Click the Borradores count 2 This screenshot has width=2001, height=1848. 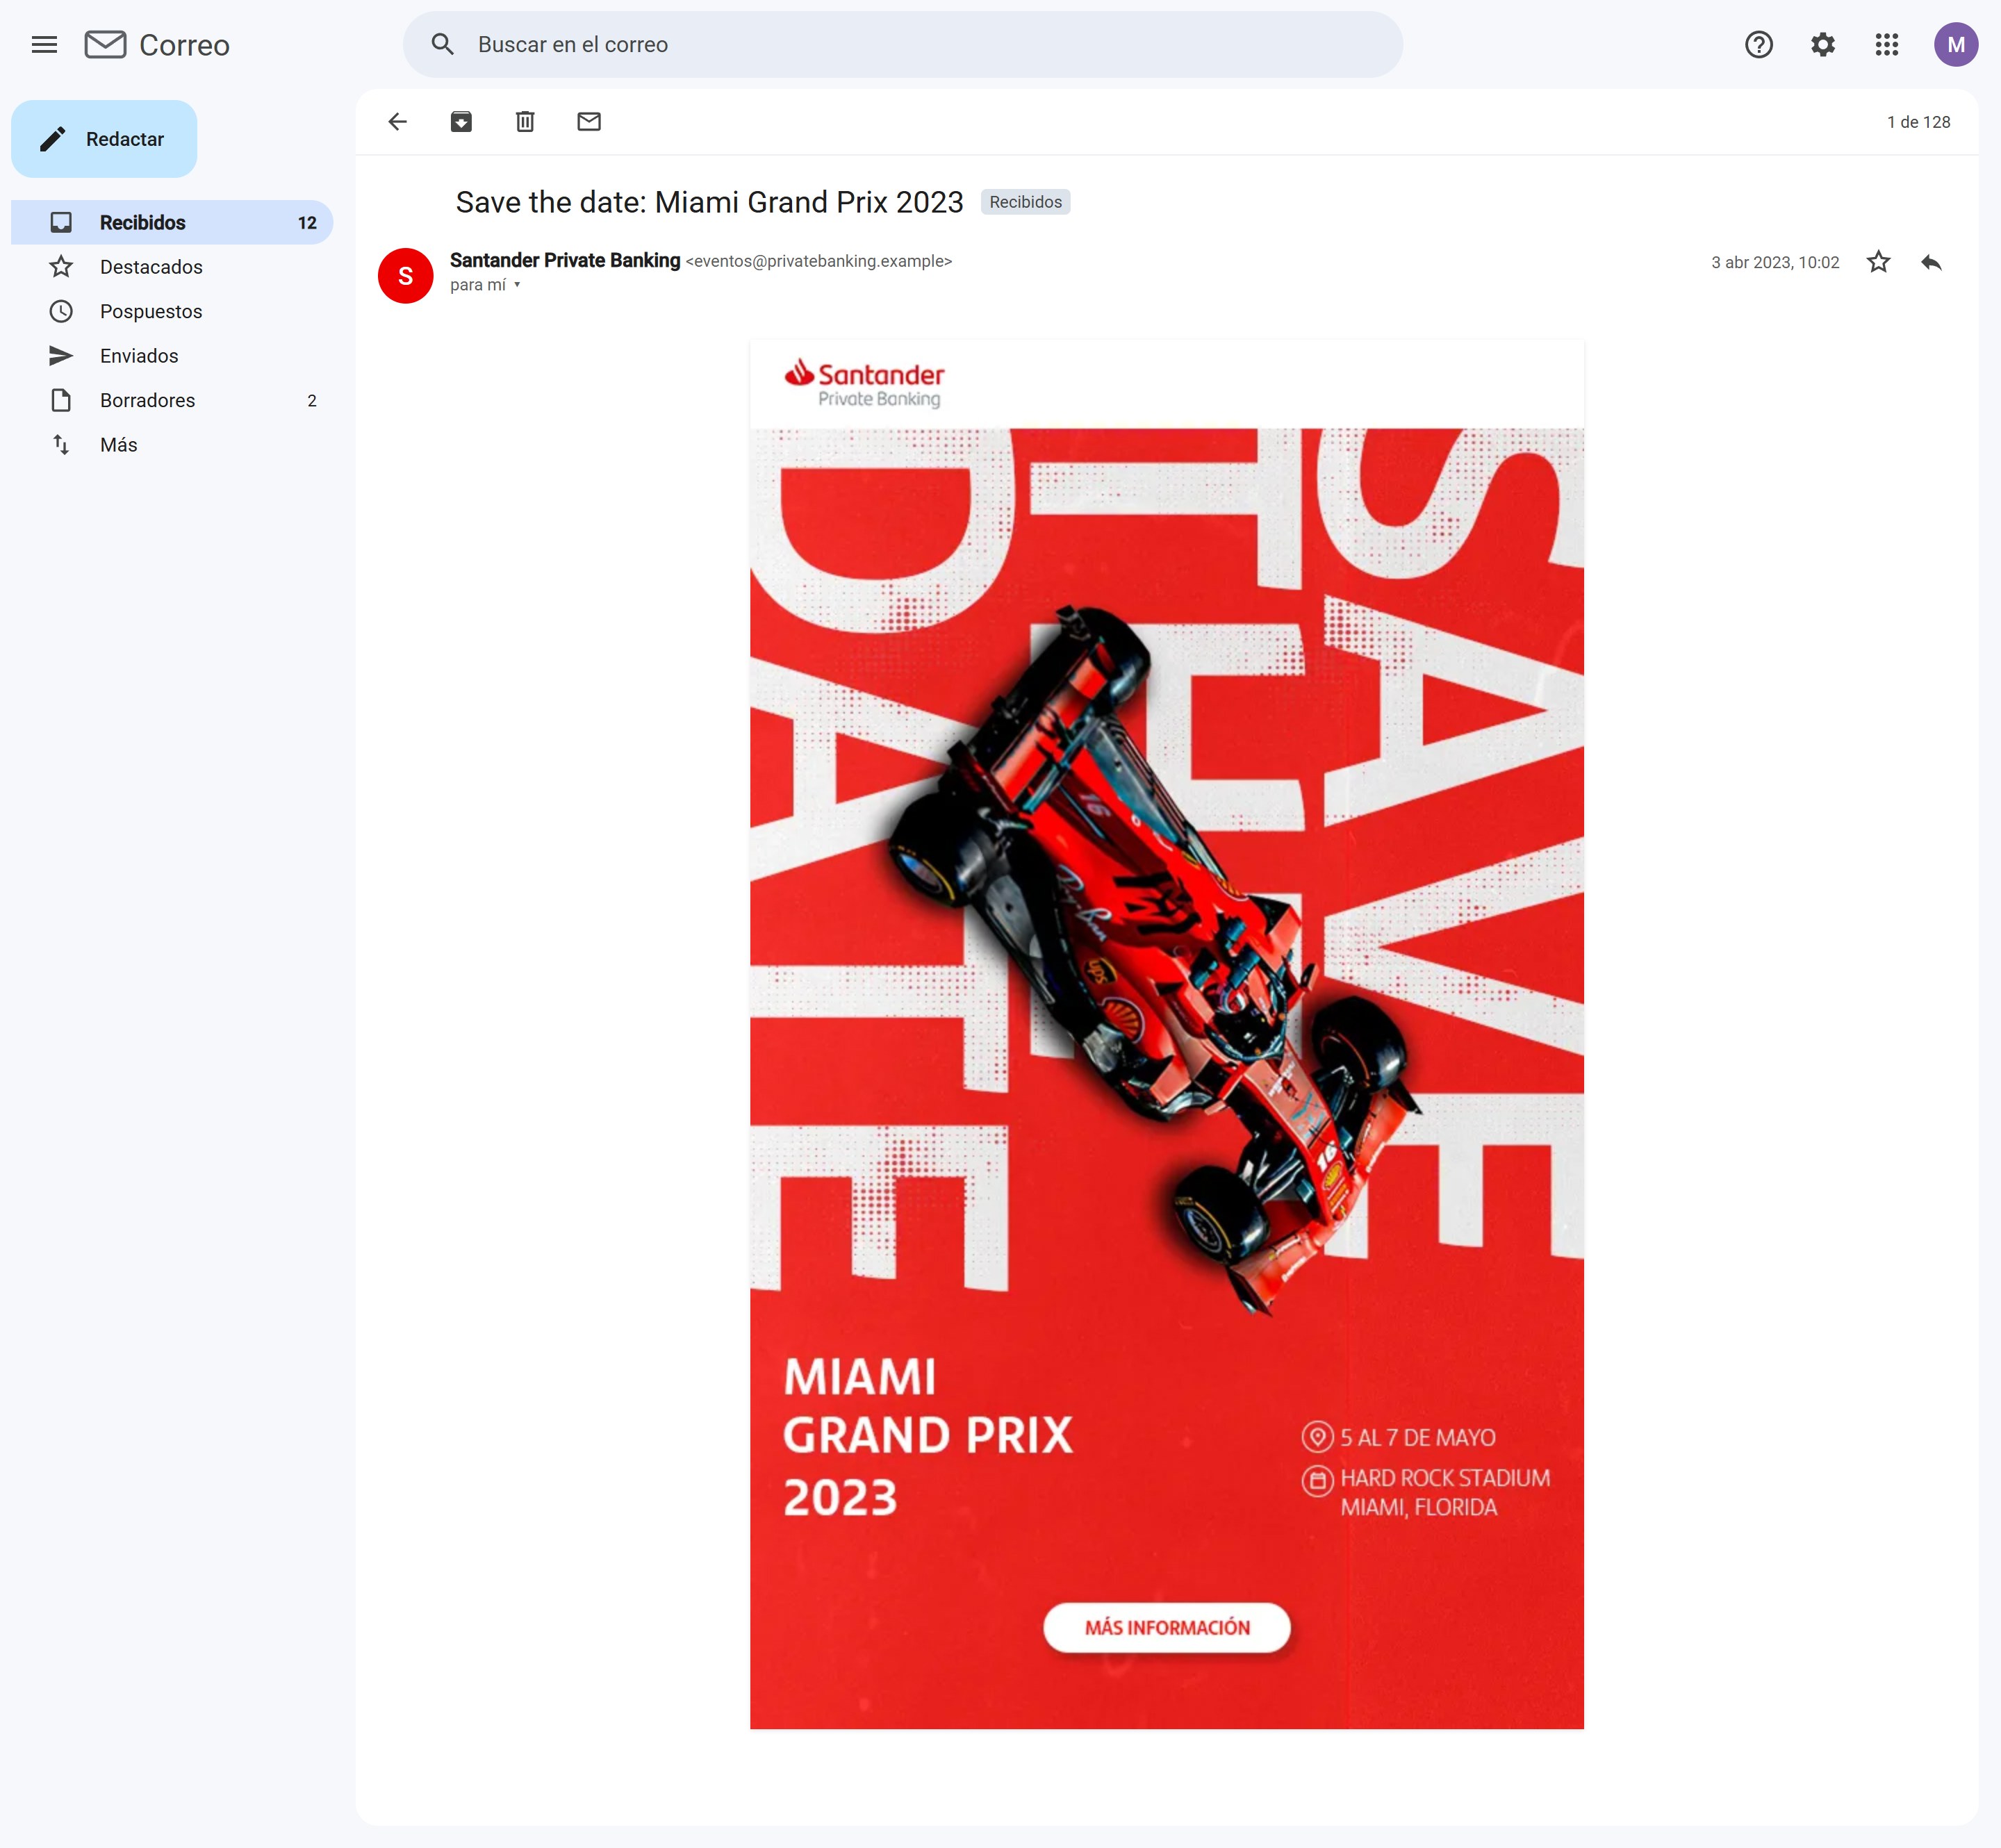coord(312,401)
